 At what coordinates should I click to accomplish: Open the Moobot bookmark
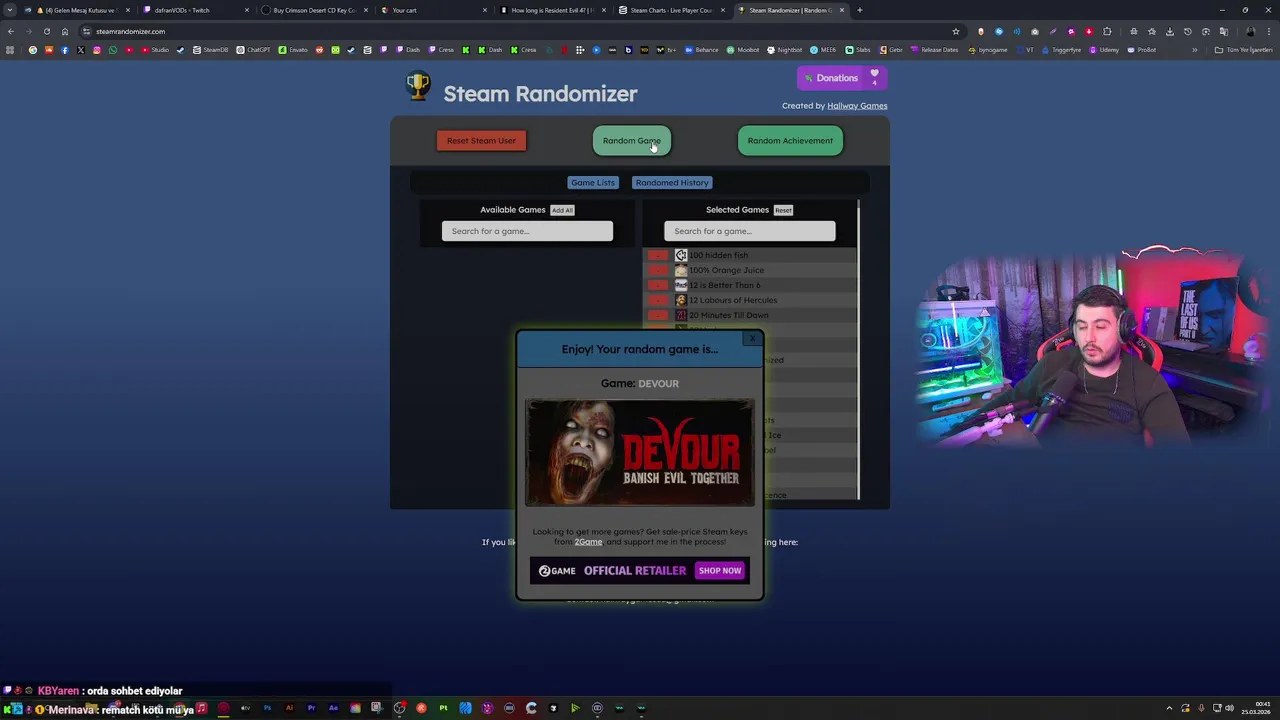point(743,50)
